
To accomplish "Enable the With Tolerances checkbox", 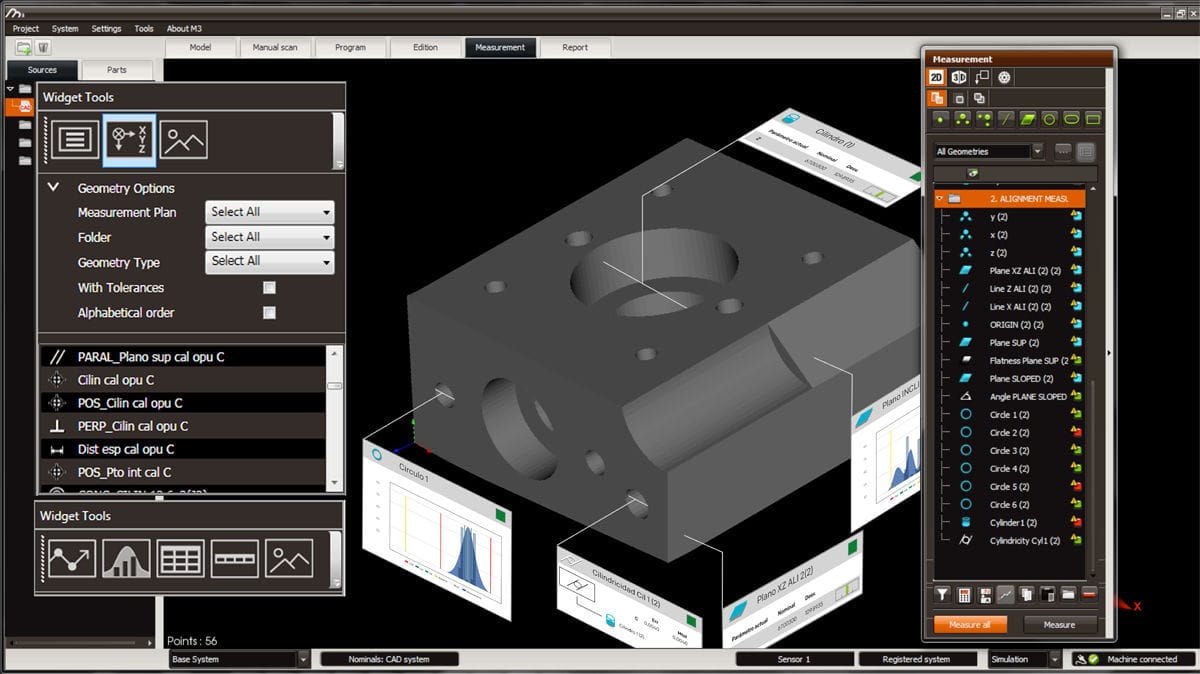I will click(269, 288).
